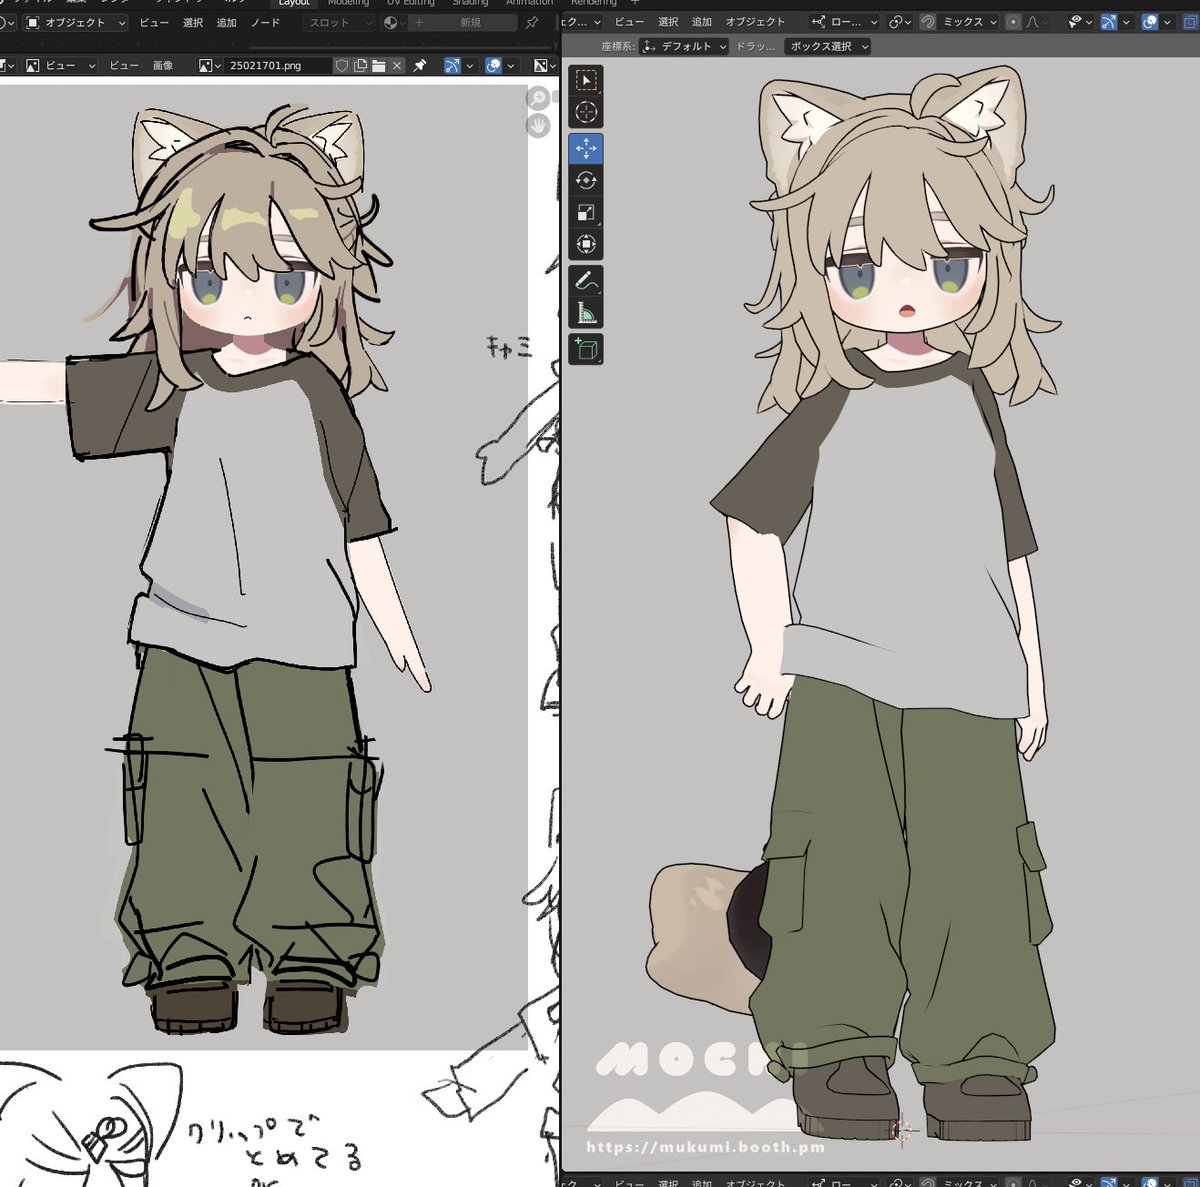Open 選択 menu in 3D viewport header
The width and height of the screenshot is (1200, 1187).
[668, 21]
